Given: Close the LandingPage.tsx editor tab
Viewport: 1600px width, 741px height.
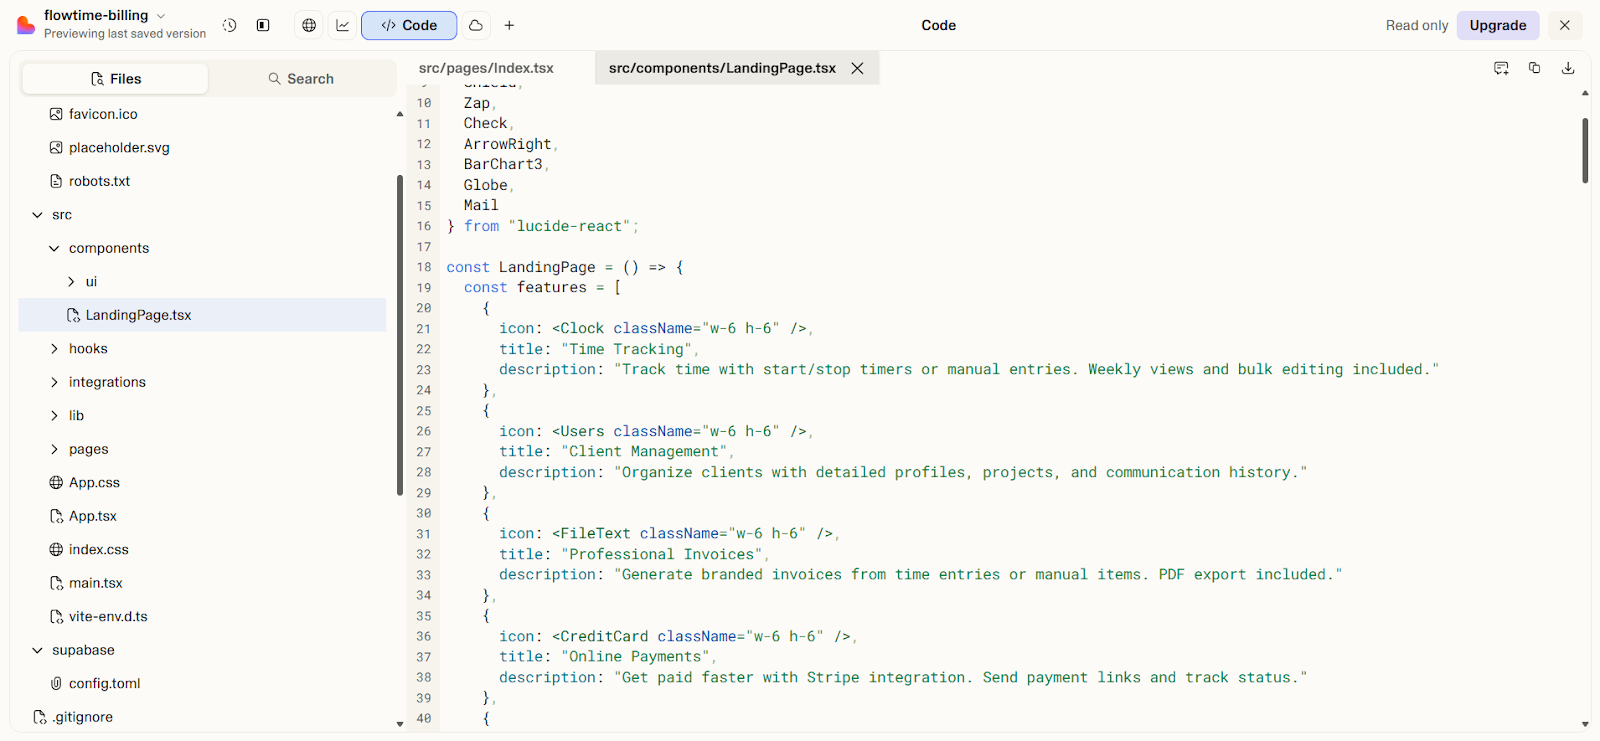Looking at the screenshot, I should point(857,68).
